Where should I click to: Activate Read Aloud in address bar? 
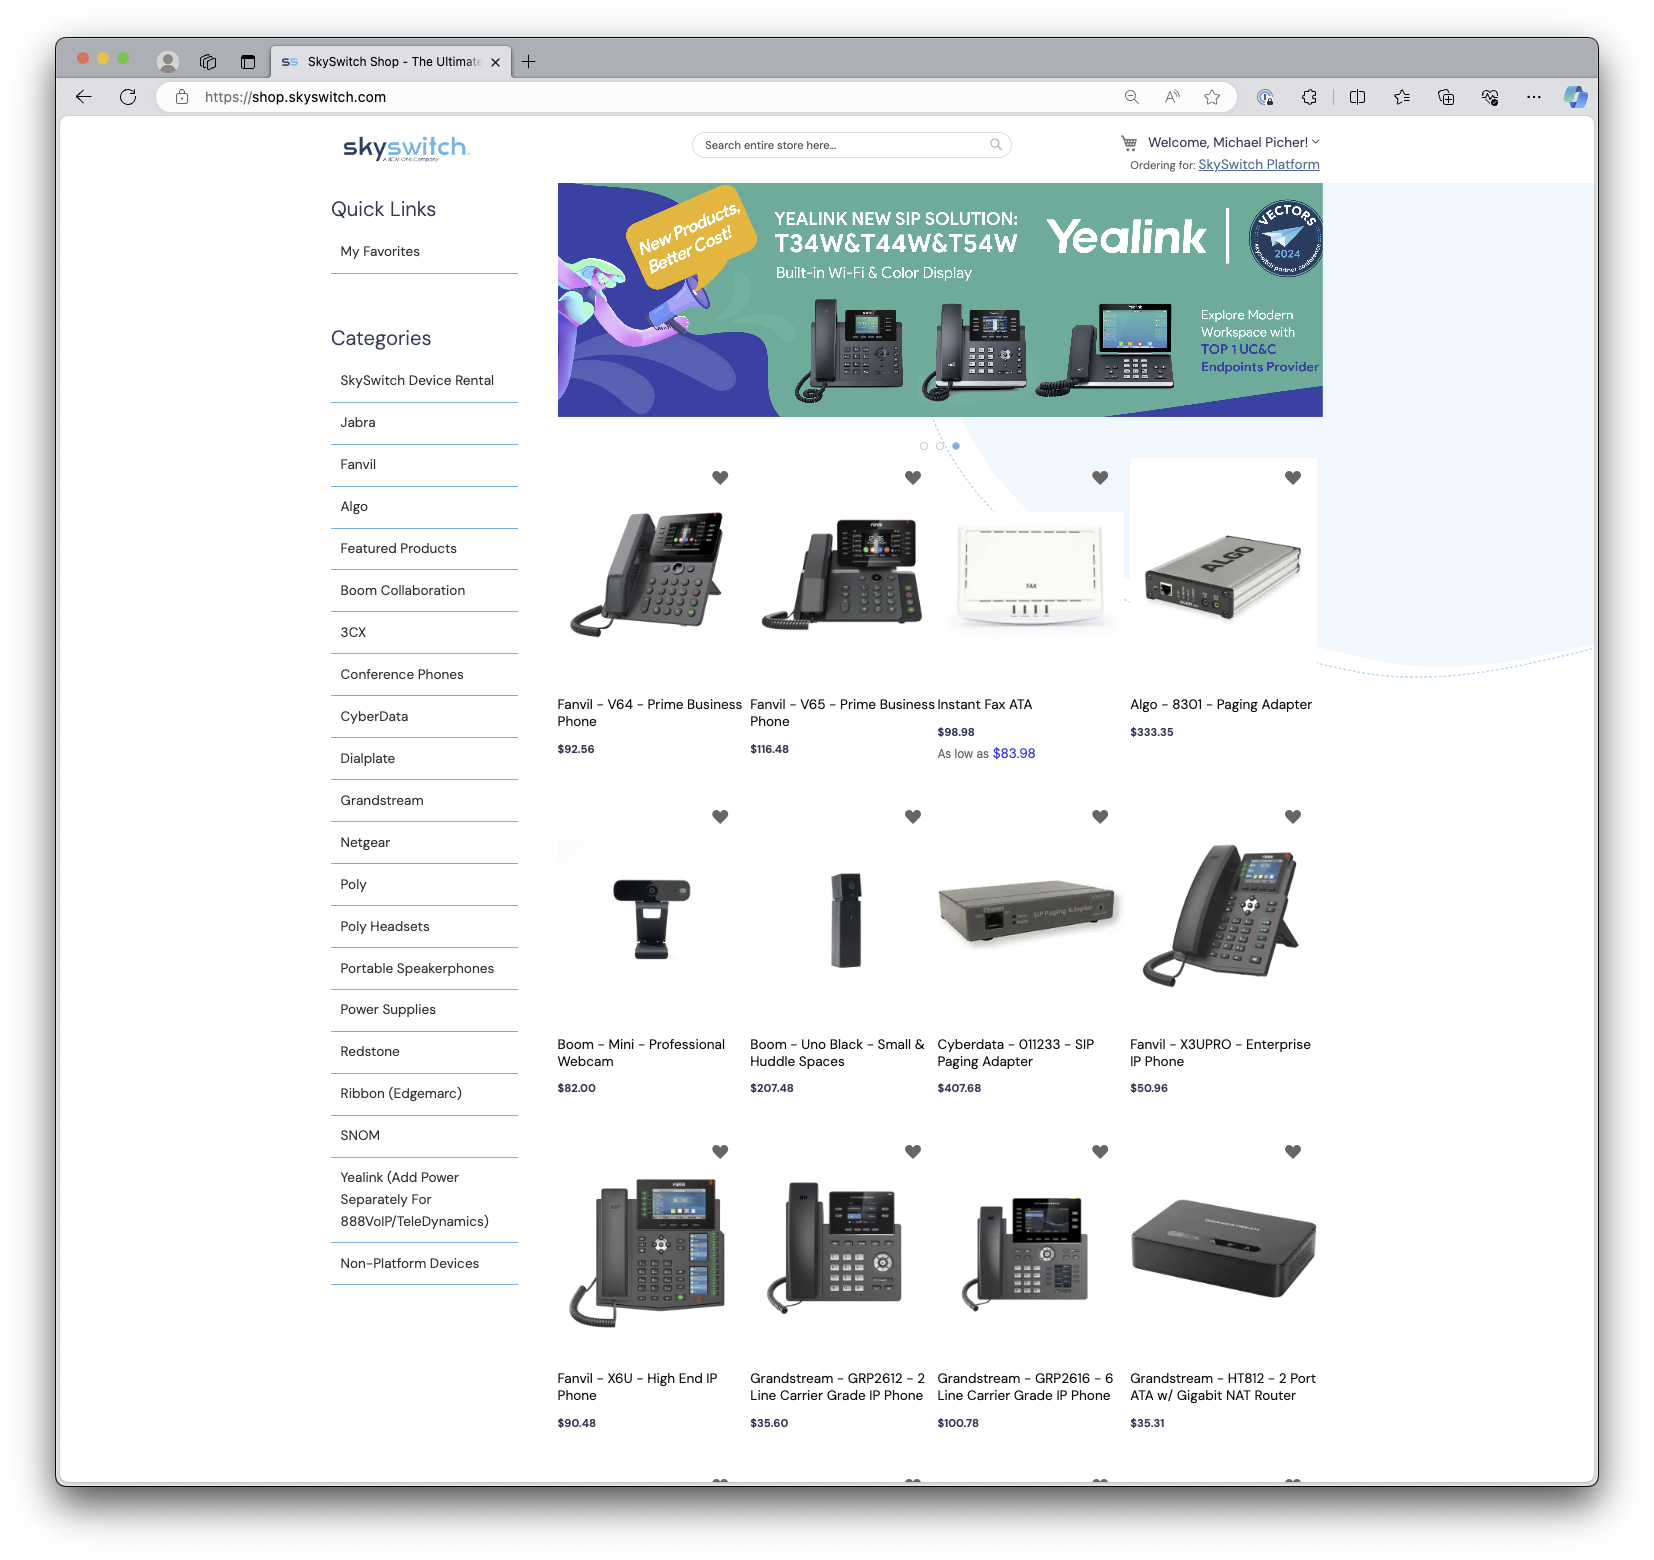point(1172,97)
